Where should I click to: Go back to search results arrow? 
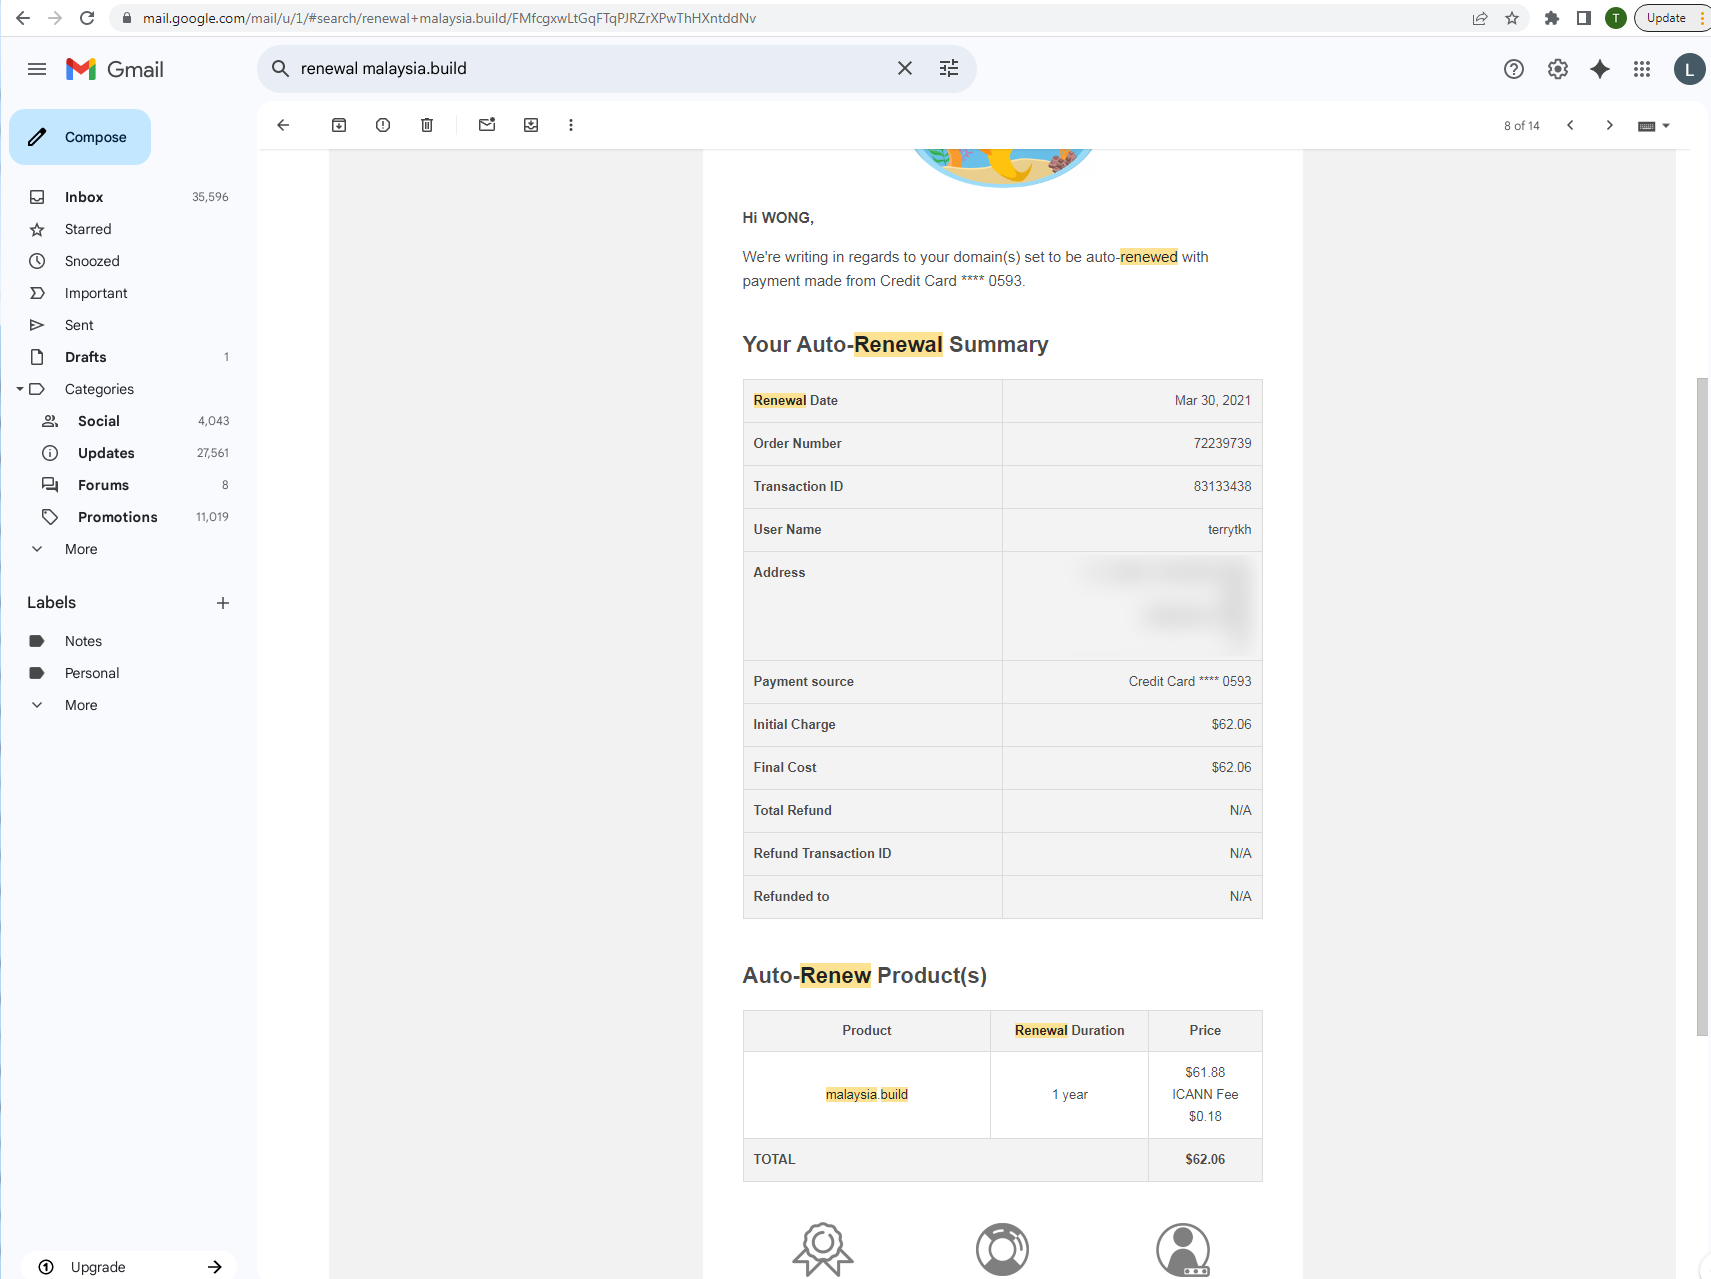coord(283,125)
